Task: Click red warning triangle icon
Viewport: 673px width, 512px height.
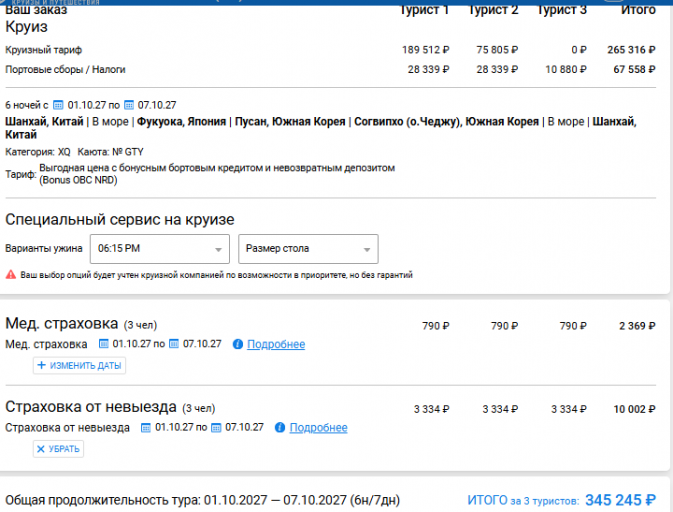Action: point(11,275)
